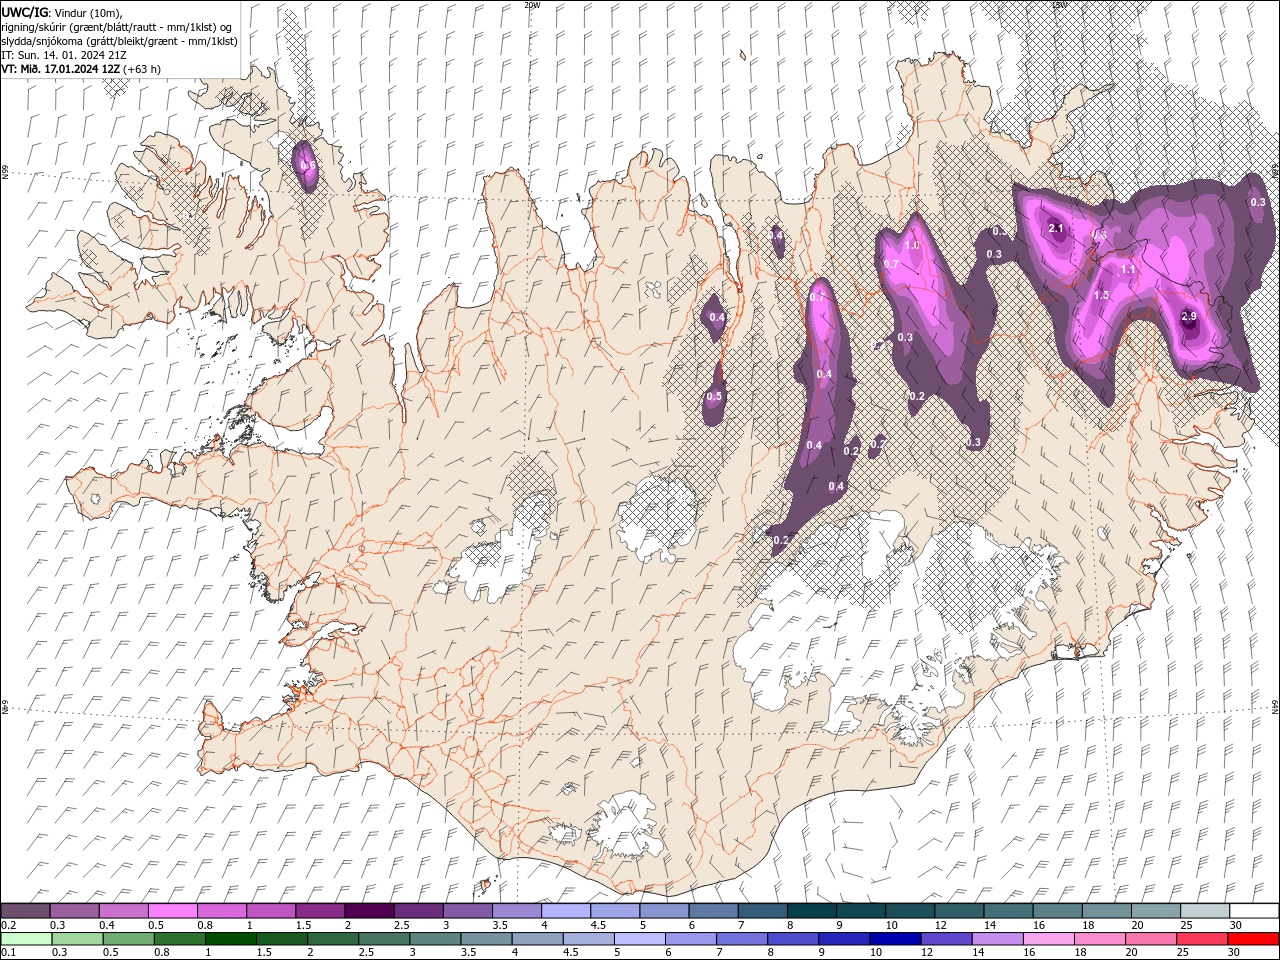Select the 1.0 snowfall value label
Image resolution: width=1280 pixels, height=960 pixels.
pyautogui.click(x=911, y=245)
